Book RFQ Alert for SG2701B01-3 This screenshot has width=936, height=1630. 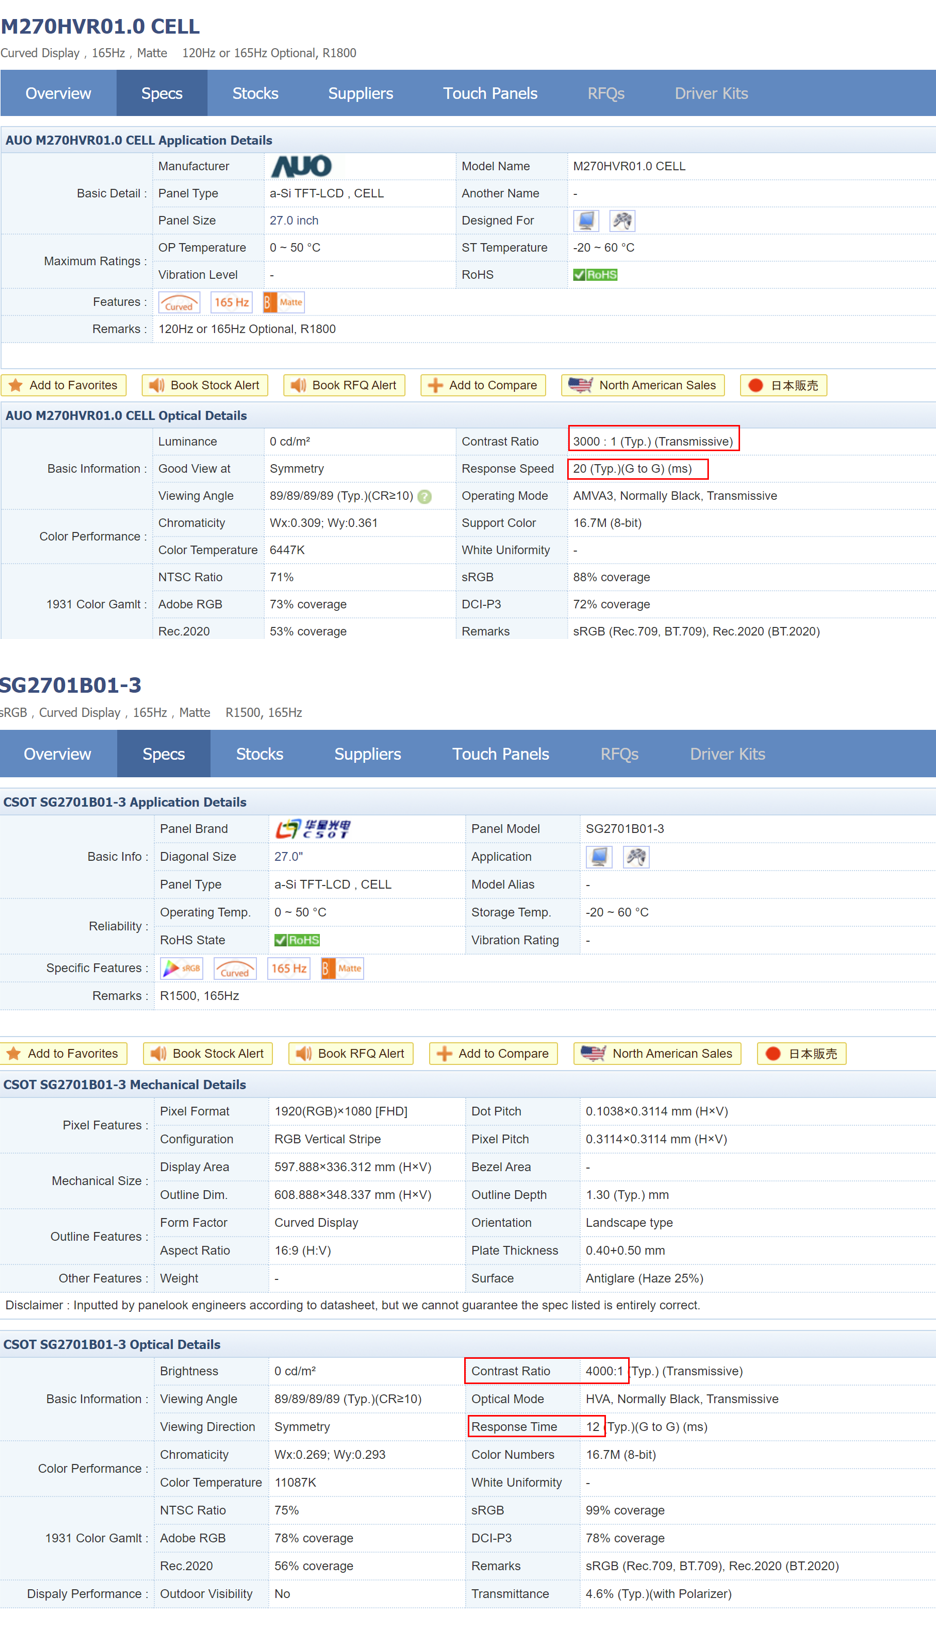351,1053
